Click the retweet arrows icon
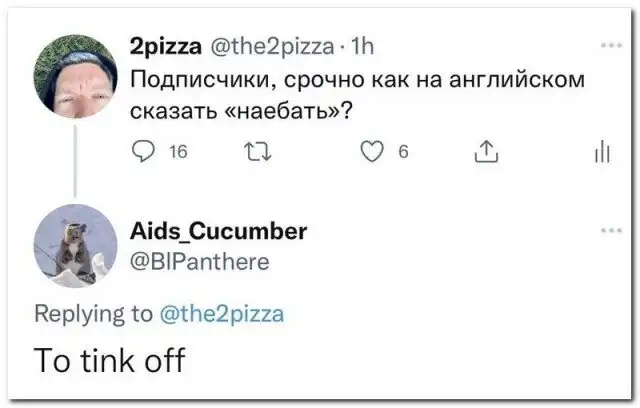Image resolution: width=640 pixels, height=408 pixels. [x=256, y=151]
